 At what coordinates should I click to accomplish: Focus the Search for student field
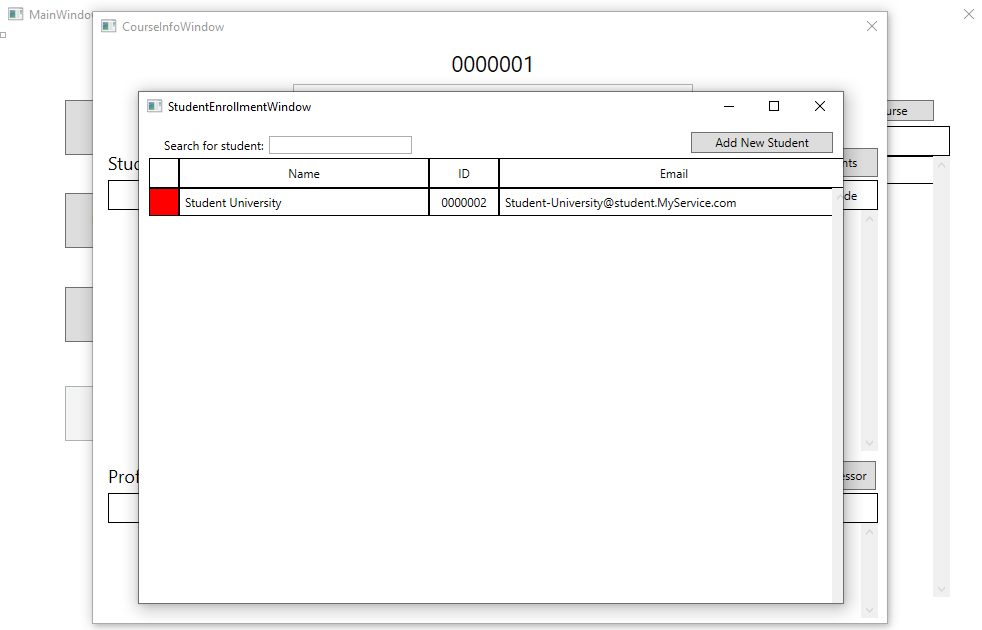(x=340, y=145)
